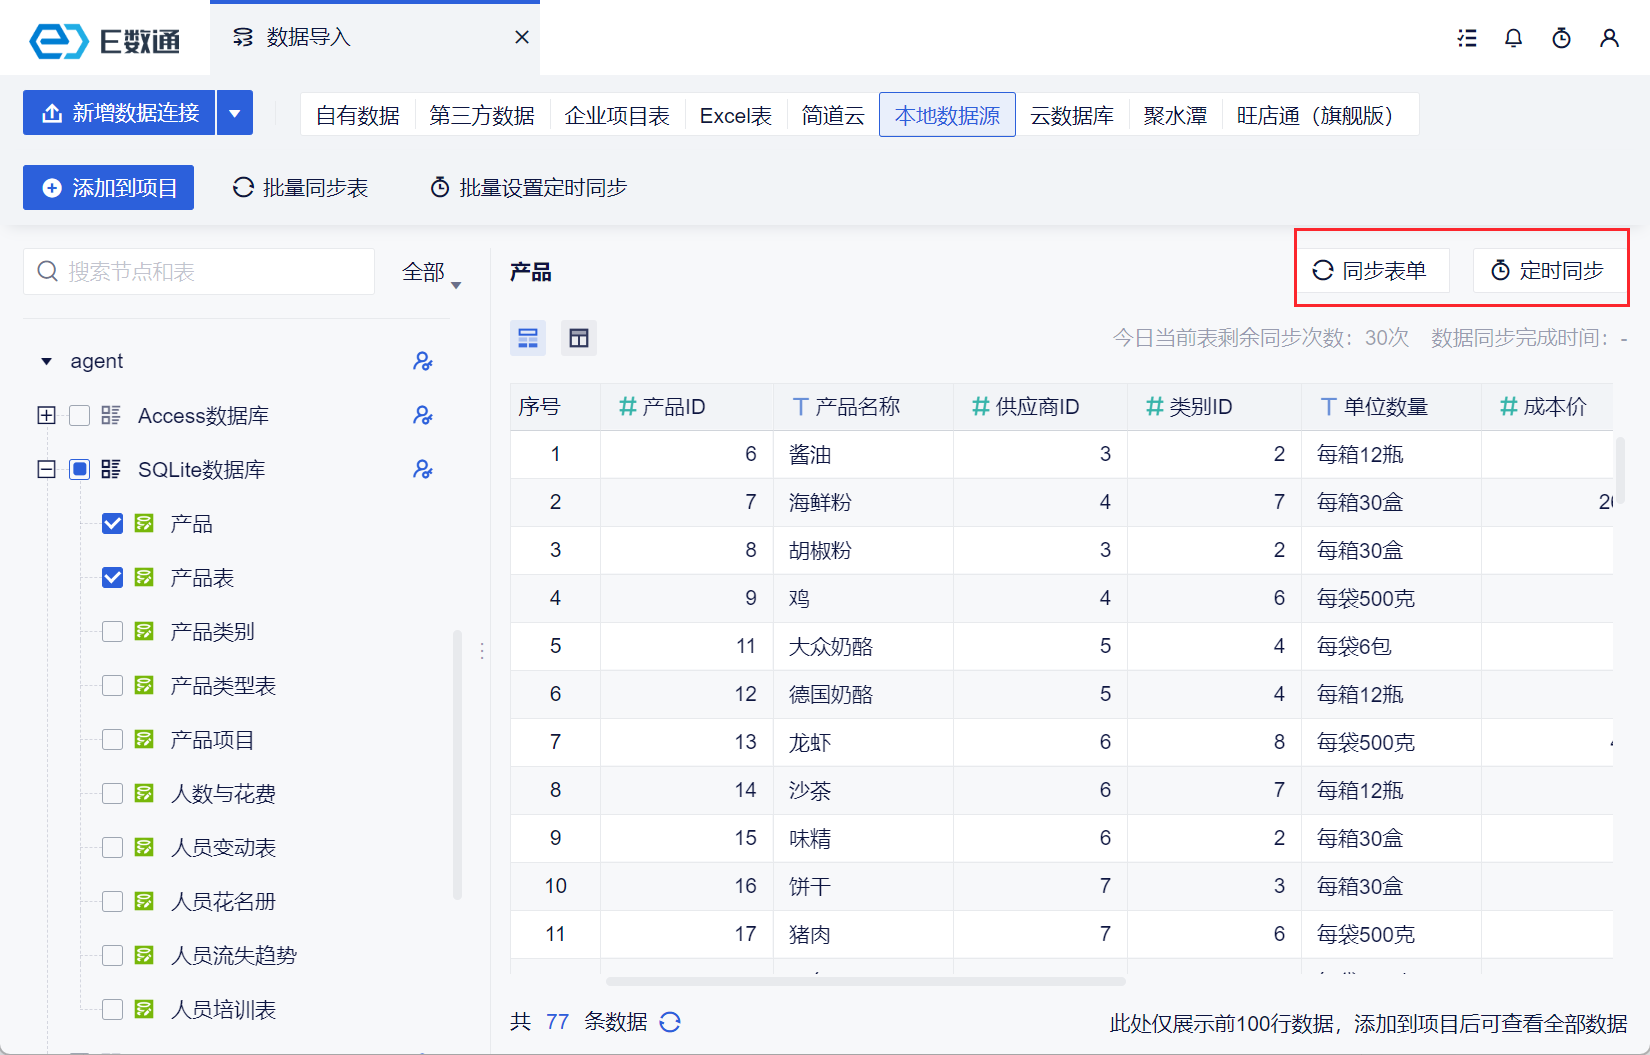Click the 产品名称 column header
This screenshot has height=1055, width=1650.
[x=863, y=407]
